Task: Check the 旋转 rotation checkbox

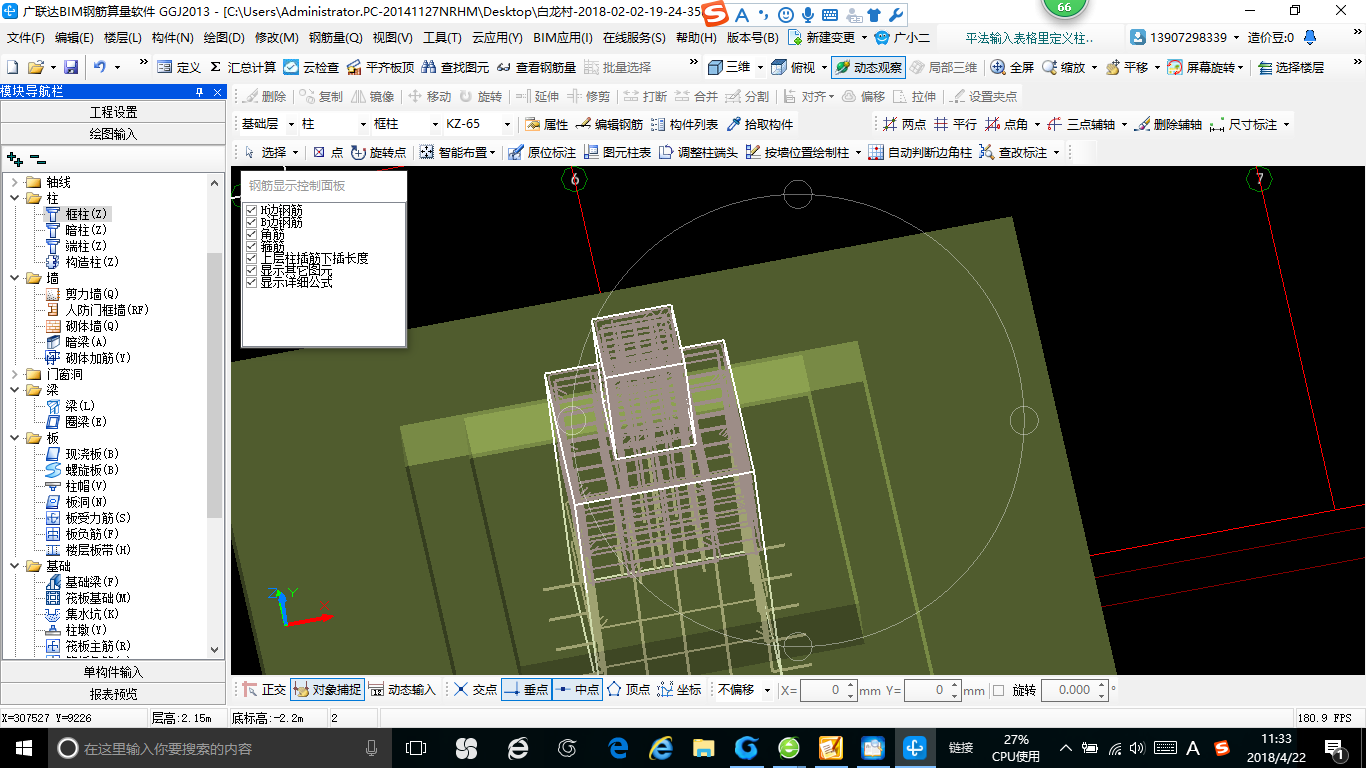Action: point(998,690)
